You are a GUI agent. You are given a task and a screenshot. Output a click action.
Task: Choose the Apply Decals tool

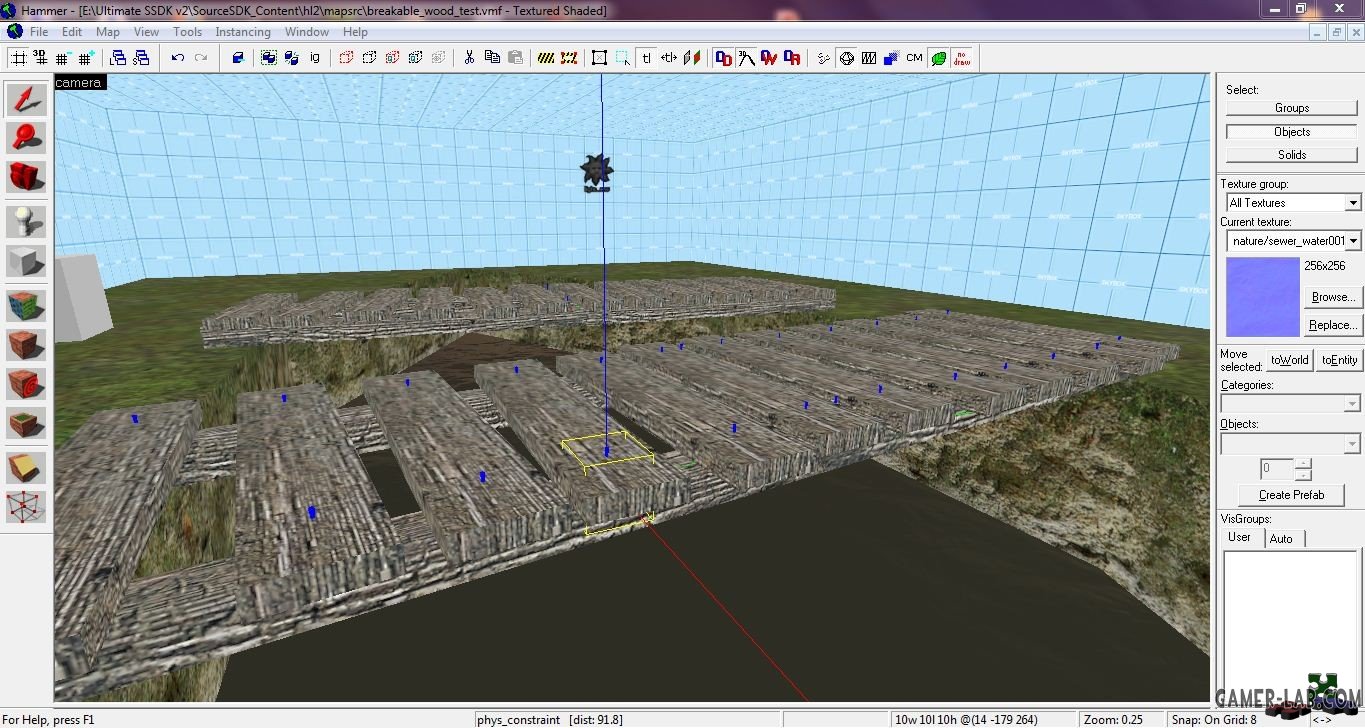(x=26, y=384)
